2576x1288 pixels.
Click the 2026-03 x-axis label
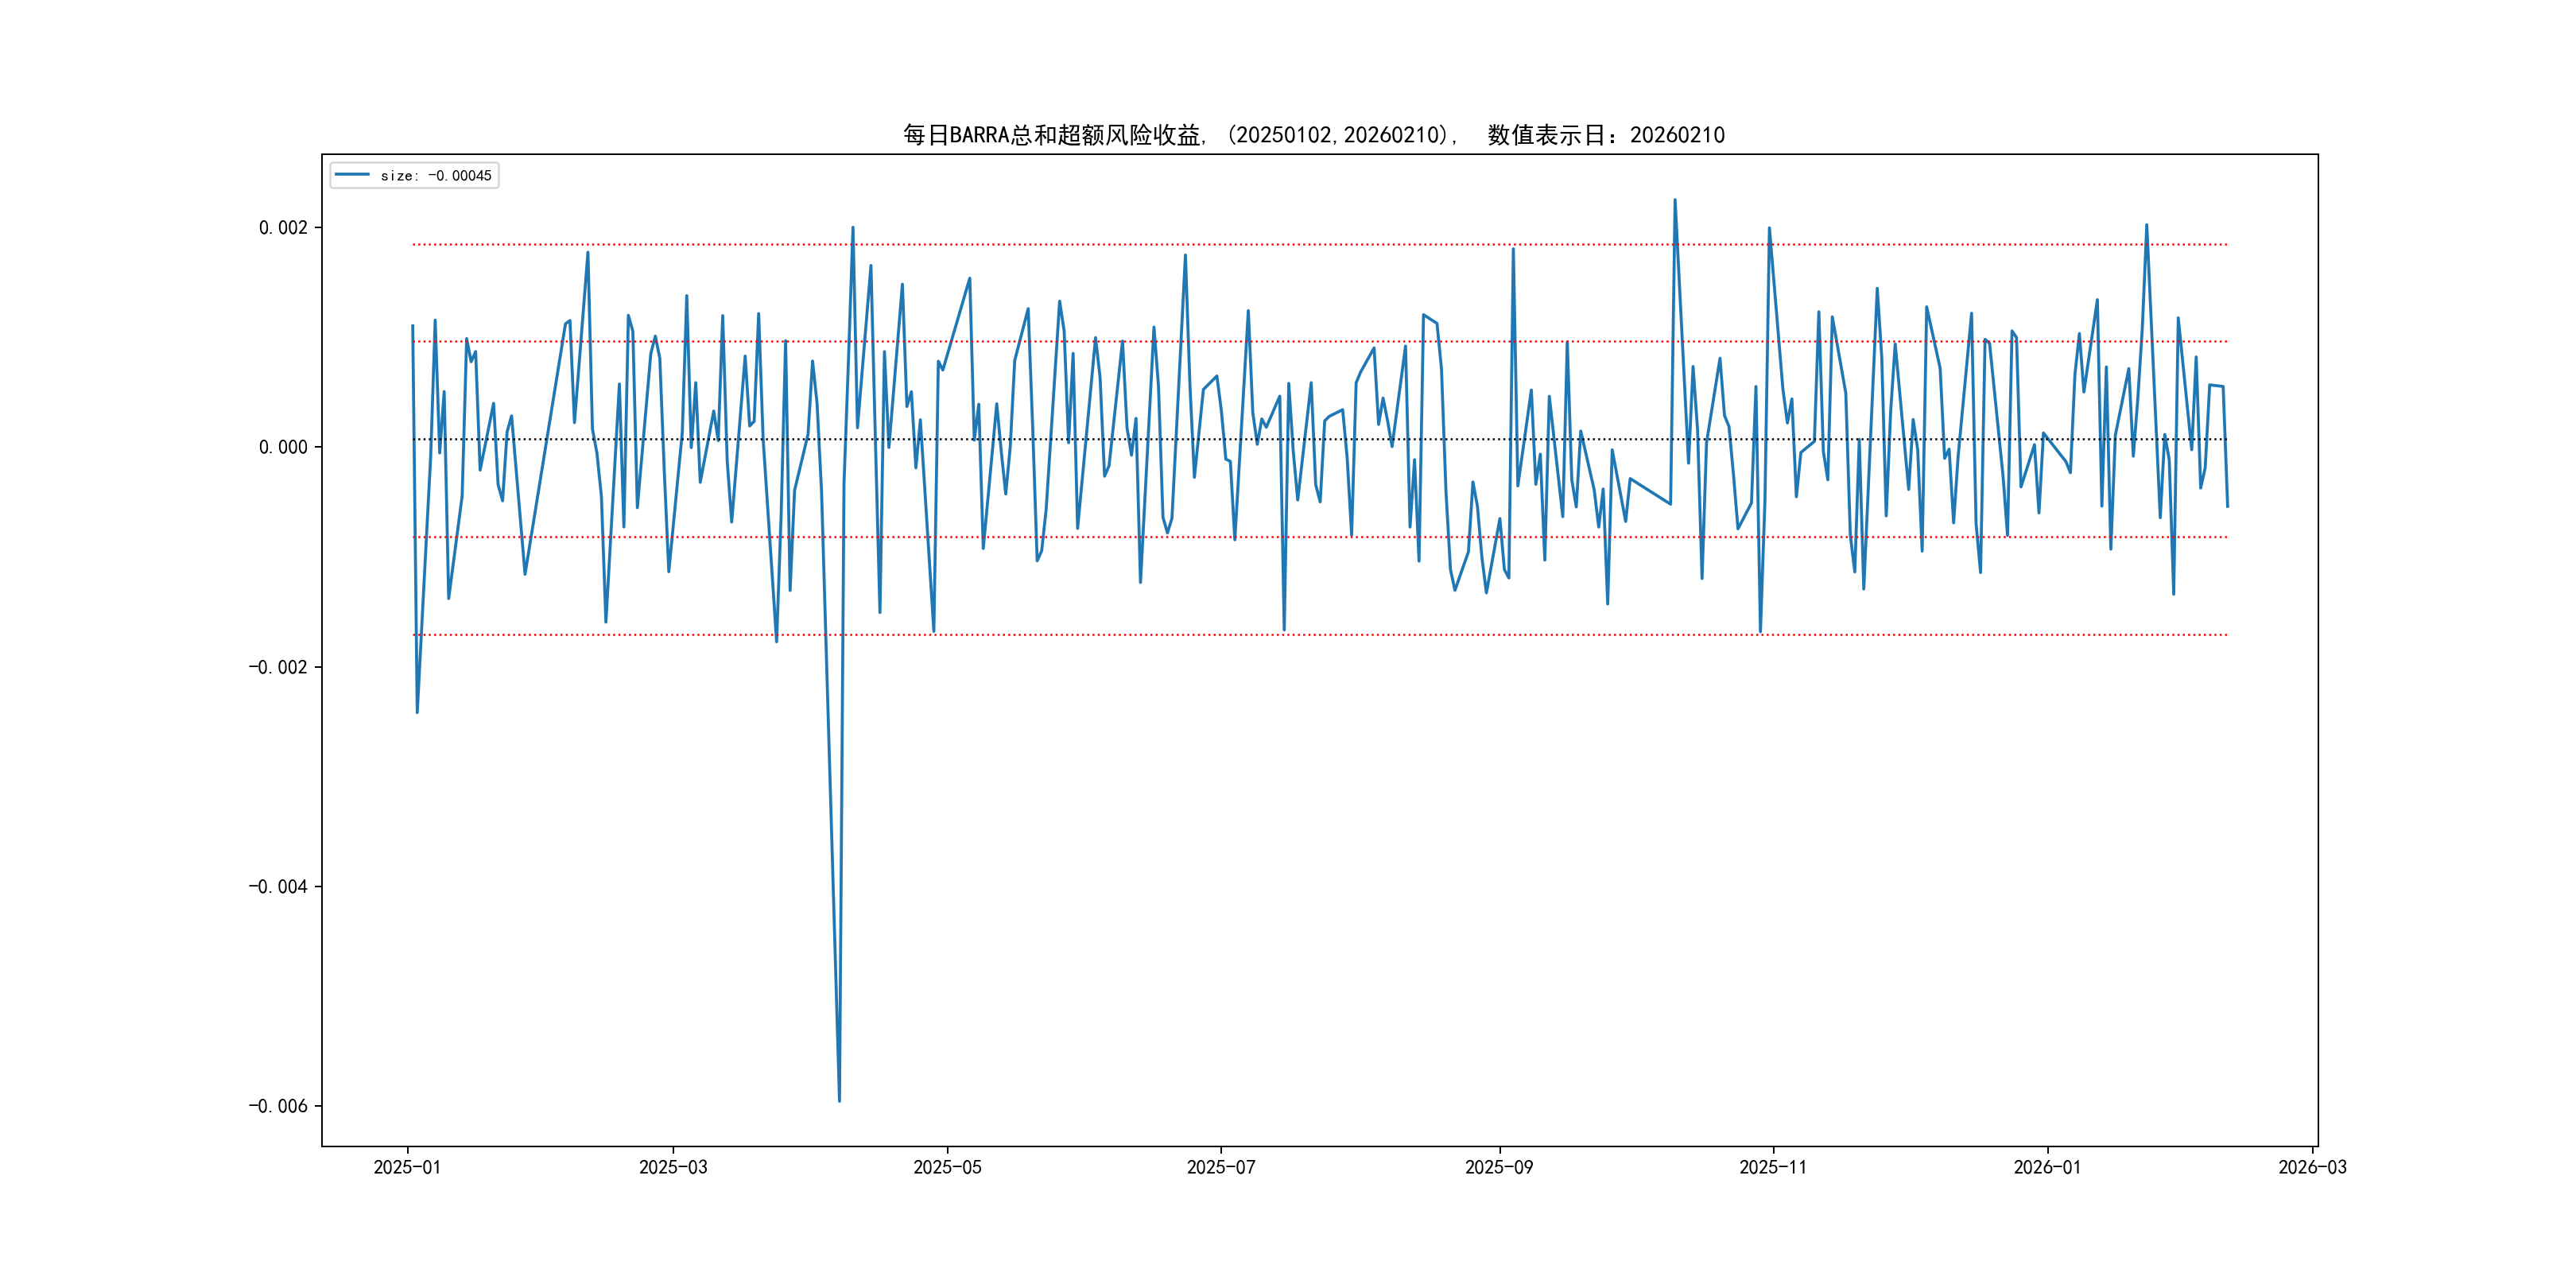[x=2312, y=1167]
